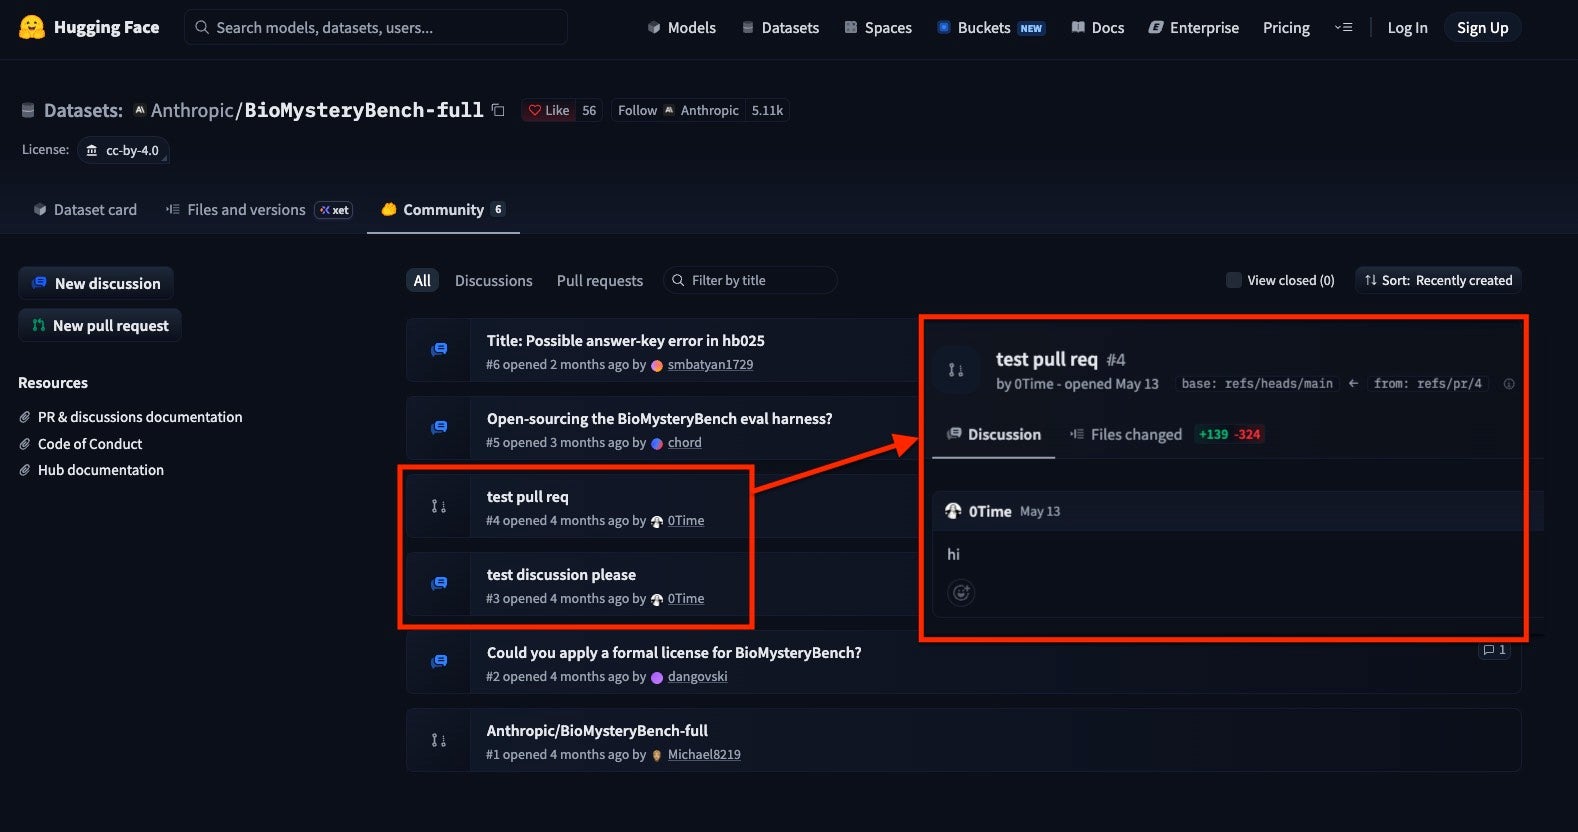Open the Files and versions tab
This screenshot has height=832, width=1578.
click(259, 210)
